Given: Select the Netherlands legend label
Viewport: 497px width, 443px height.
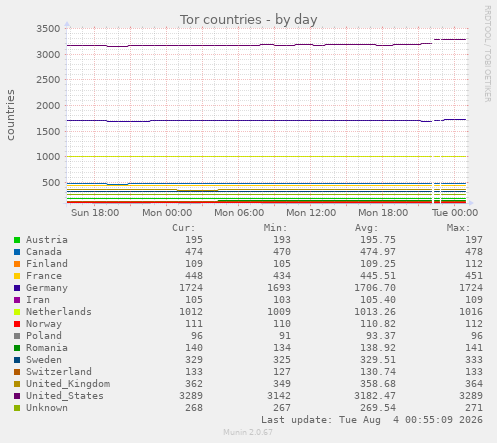Looking at the screenshot, I should pos(59,312).
